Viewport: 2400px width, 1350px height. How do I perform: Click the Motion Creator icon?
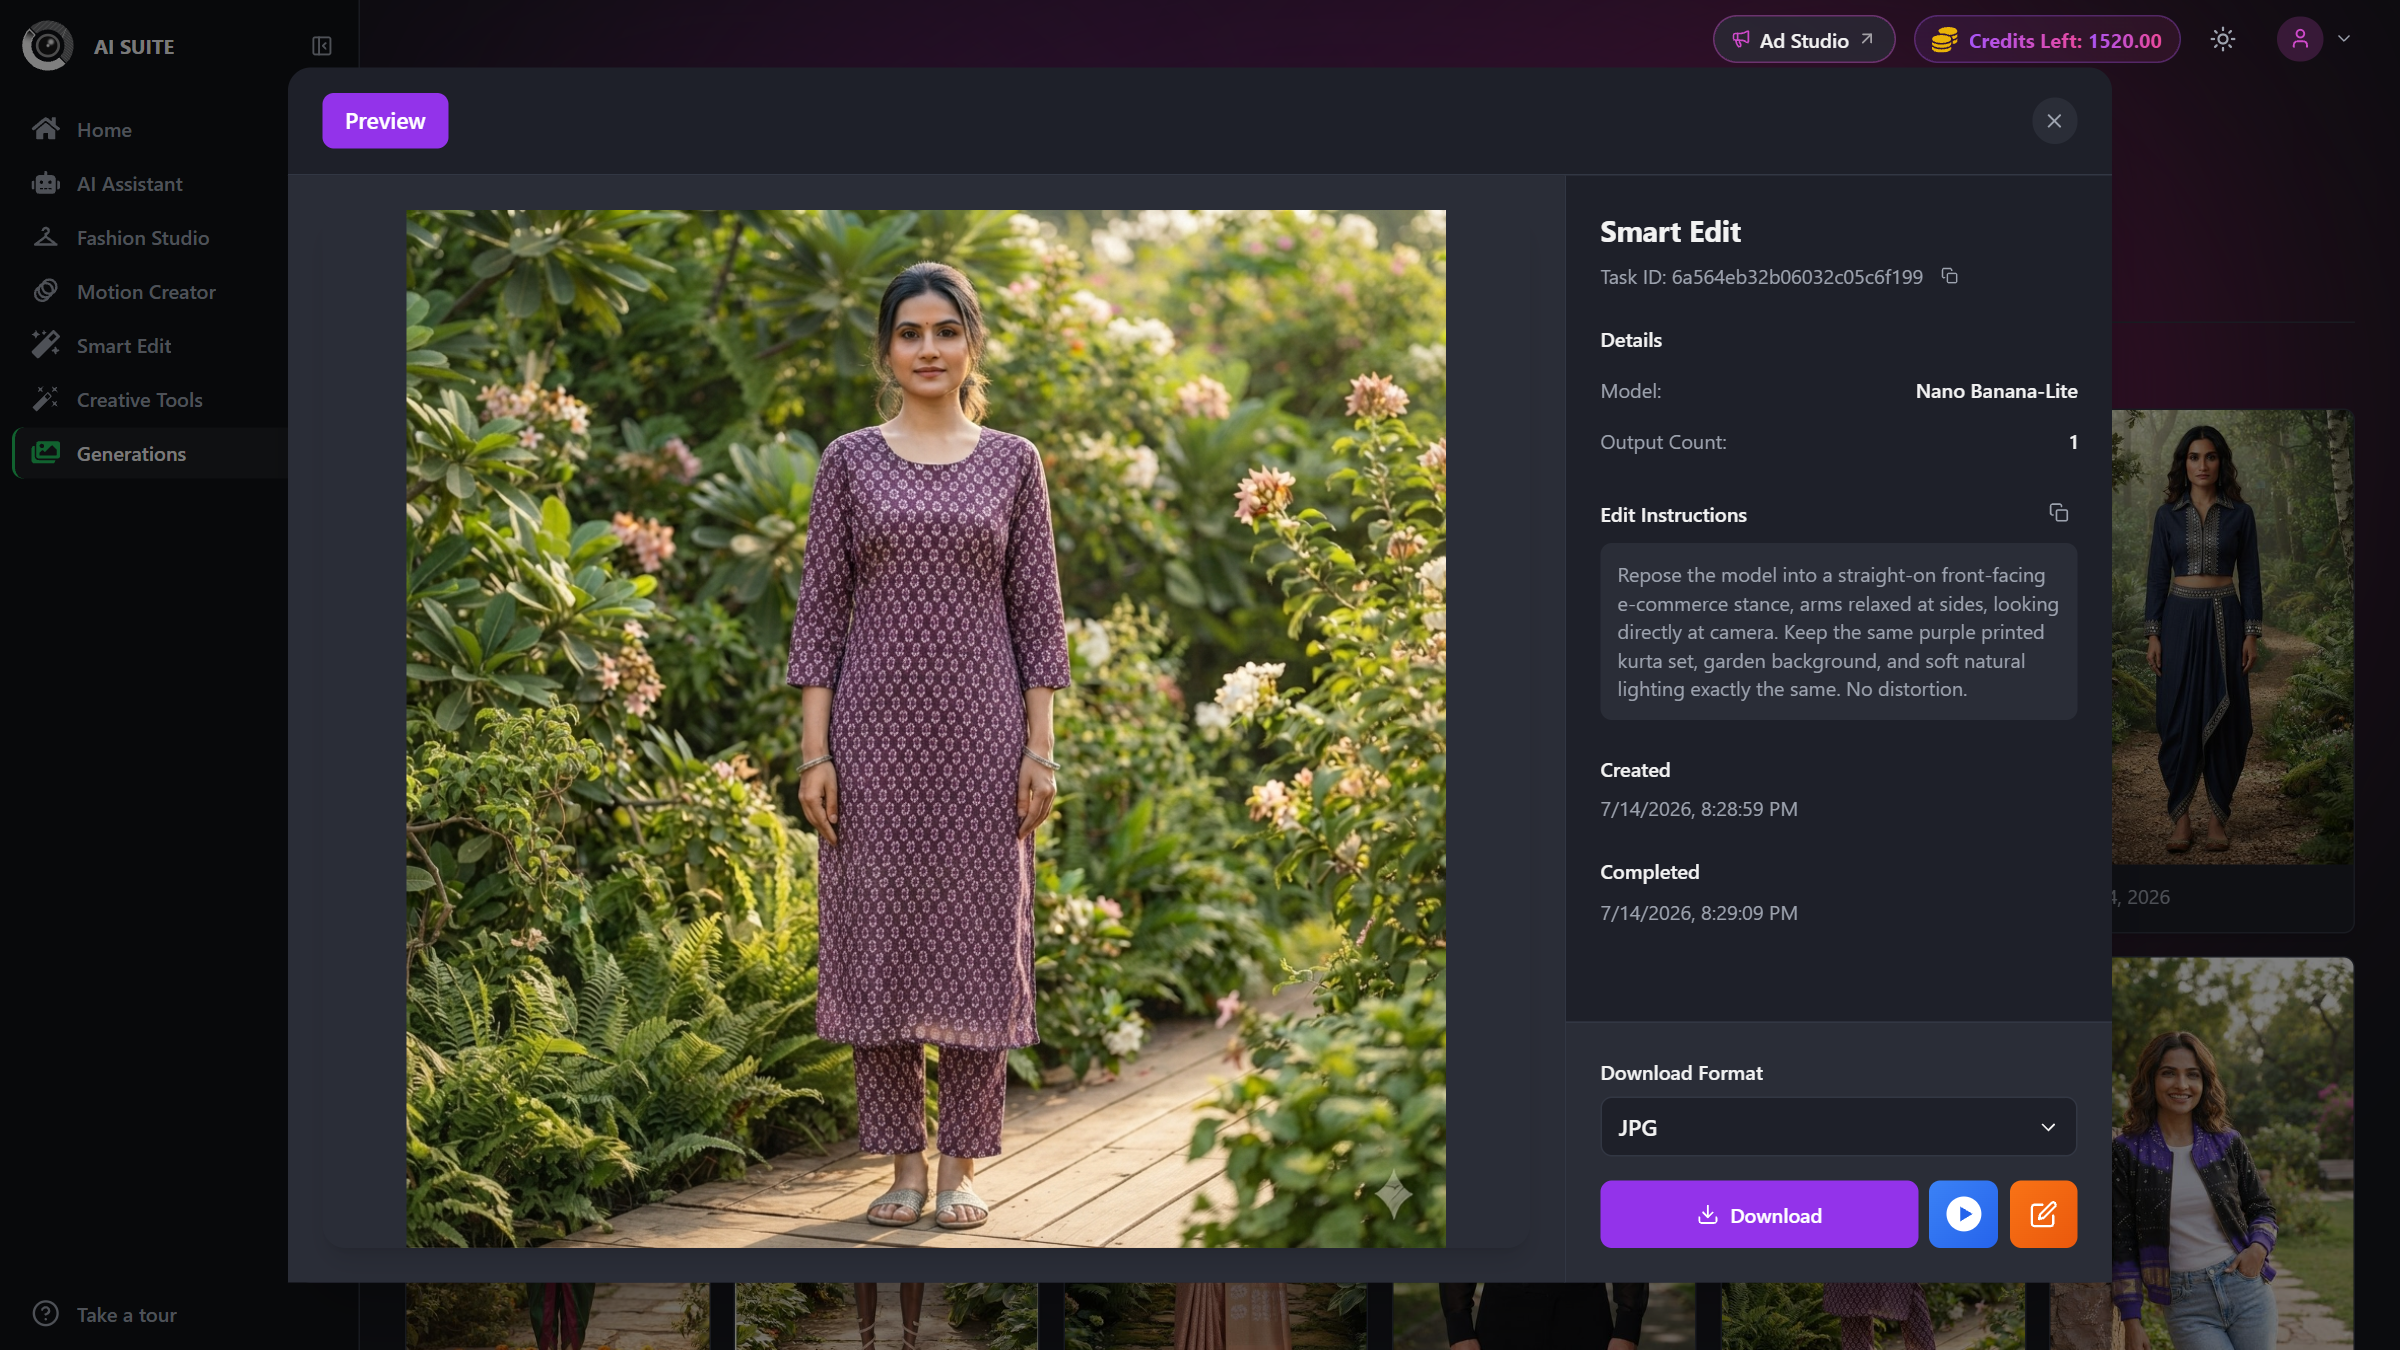pyautogui.click(x=46, y=291)
